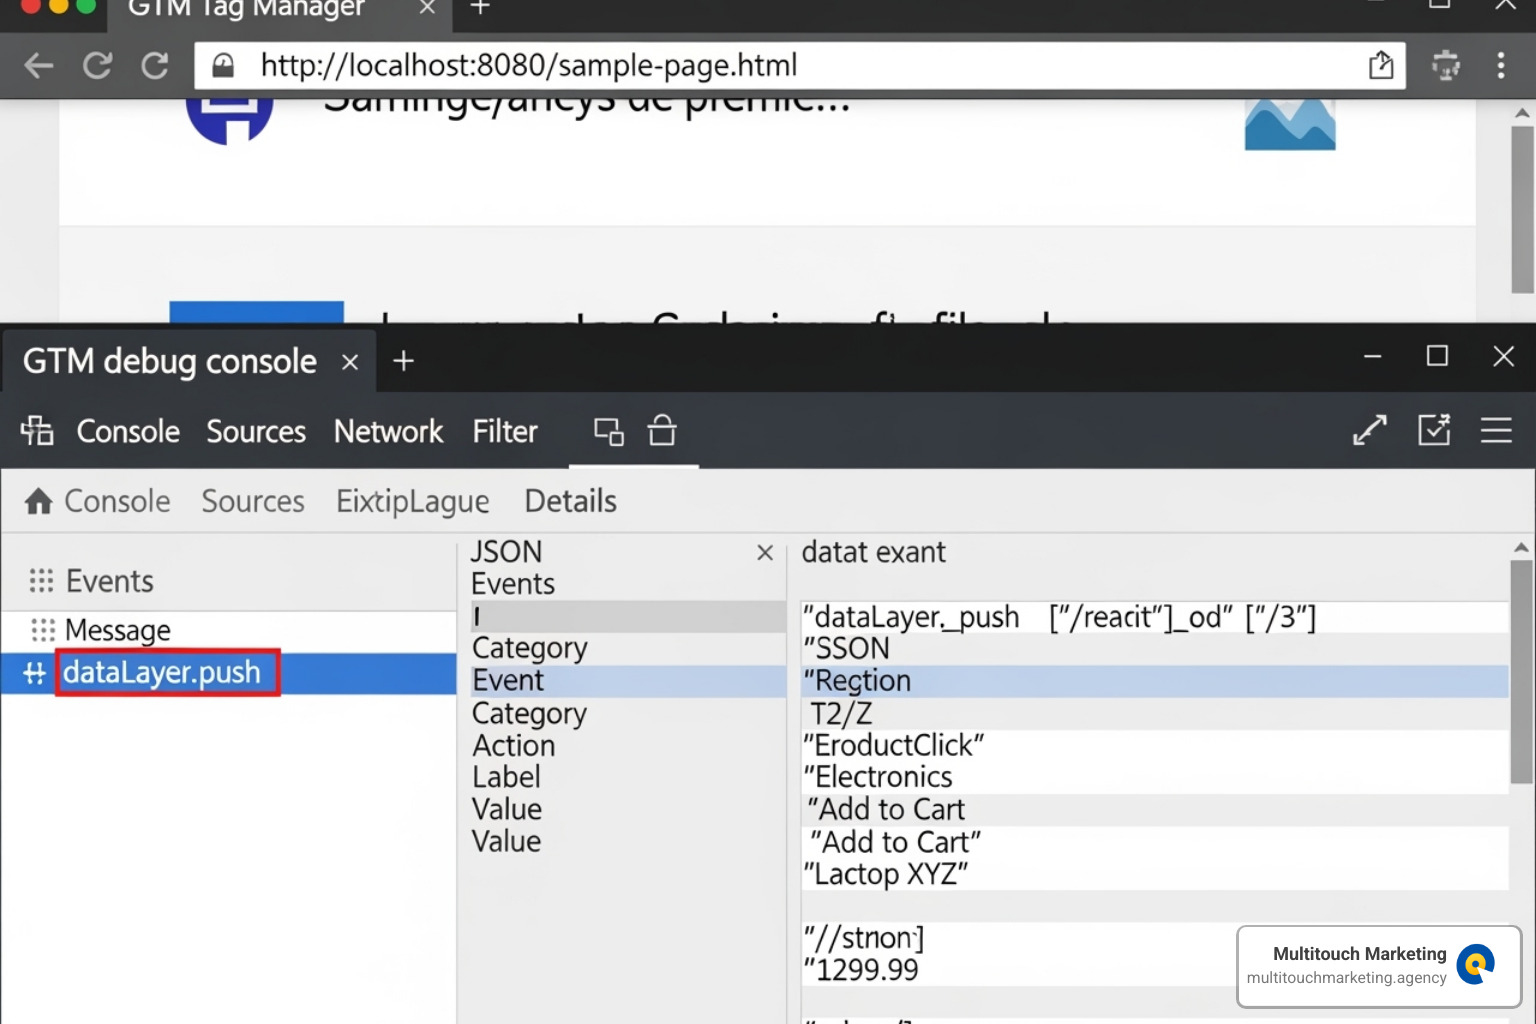Close the JSON panel
Viewport: 1536px width, 1024px height.
pos(765,553)
